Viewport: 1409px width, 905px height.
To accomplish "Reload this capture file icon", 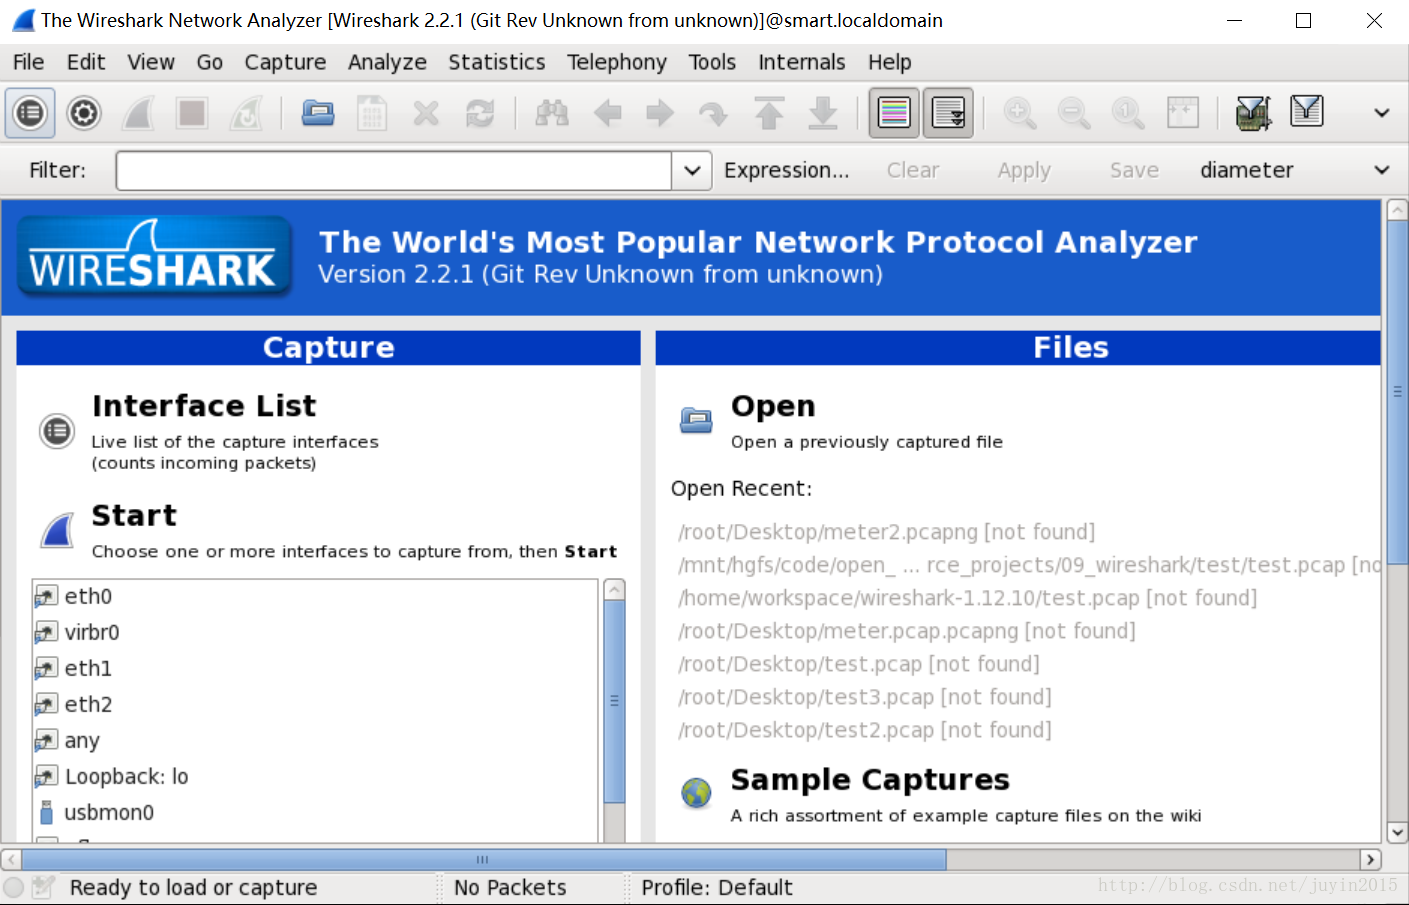I will [480, 113].
